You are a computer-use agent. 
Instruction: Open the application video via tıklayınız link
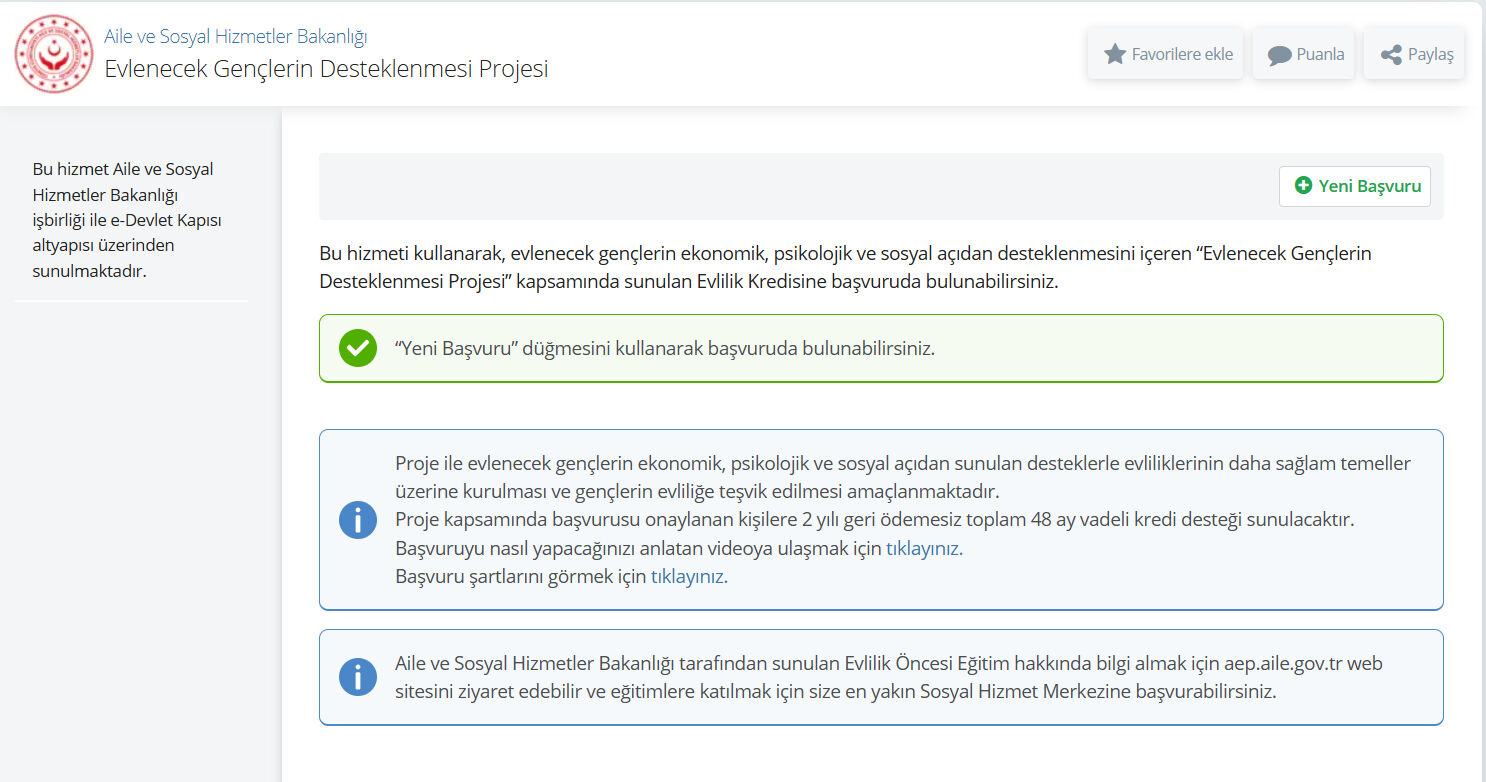pos(923,548)
